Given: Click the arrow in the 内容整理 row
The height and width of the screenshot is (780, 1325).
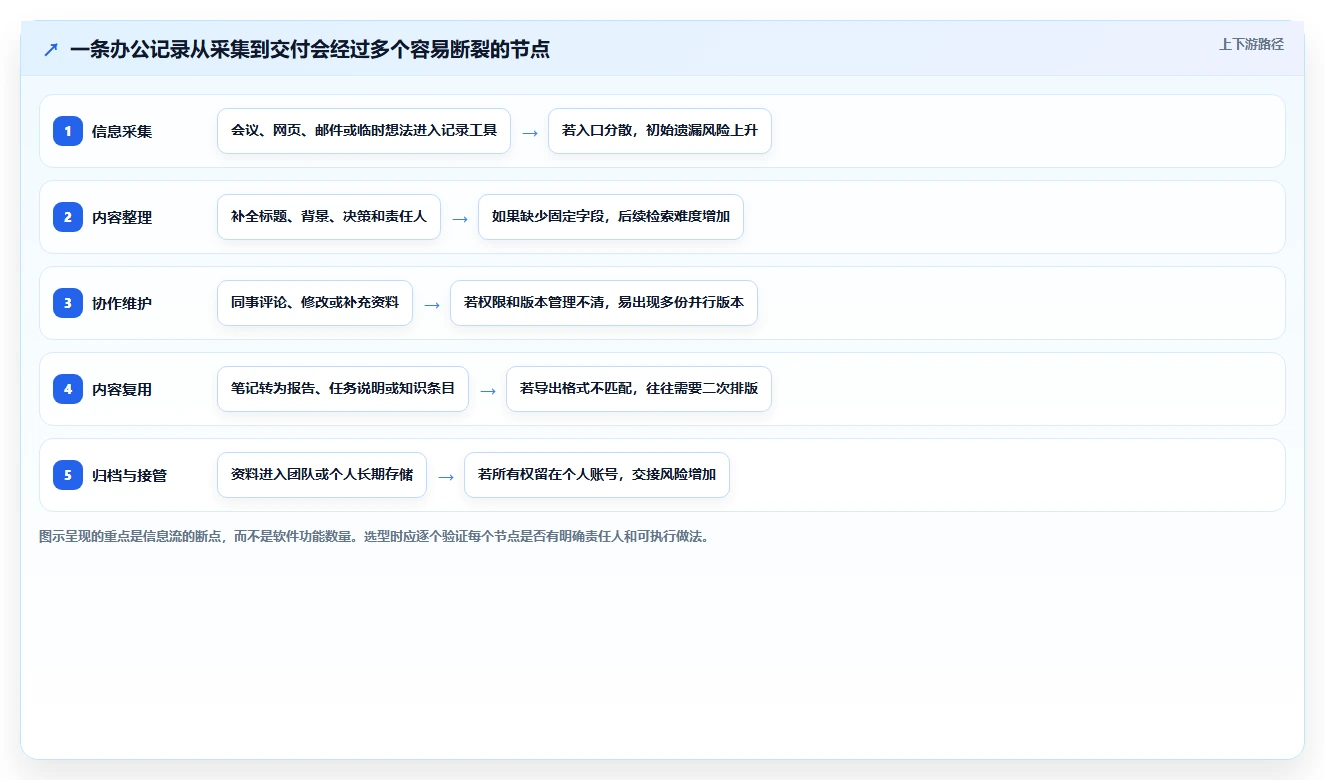Looking at the screenshot, I should [460, 218].
